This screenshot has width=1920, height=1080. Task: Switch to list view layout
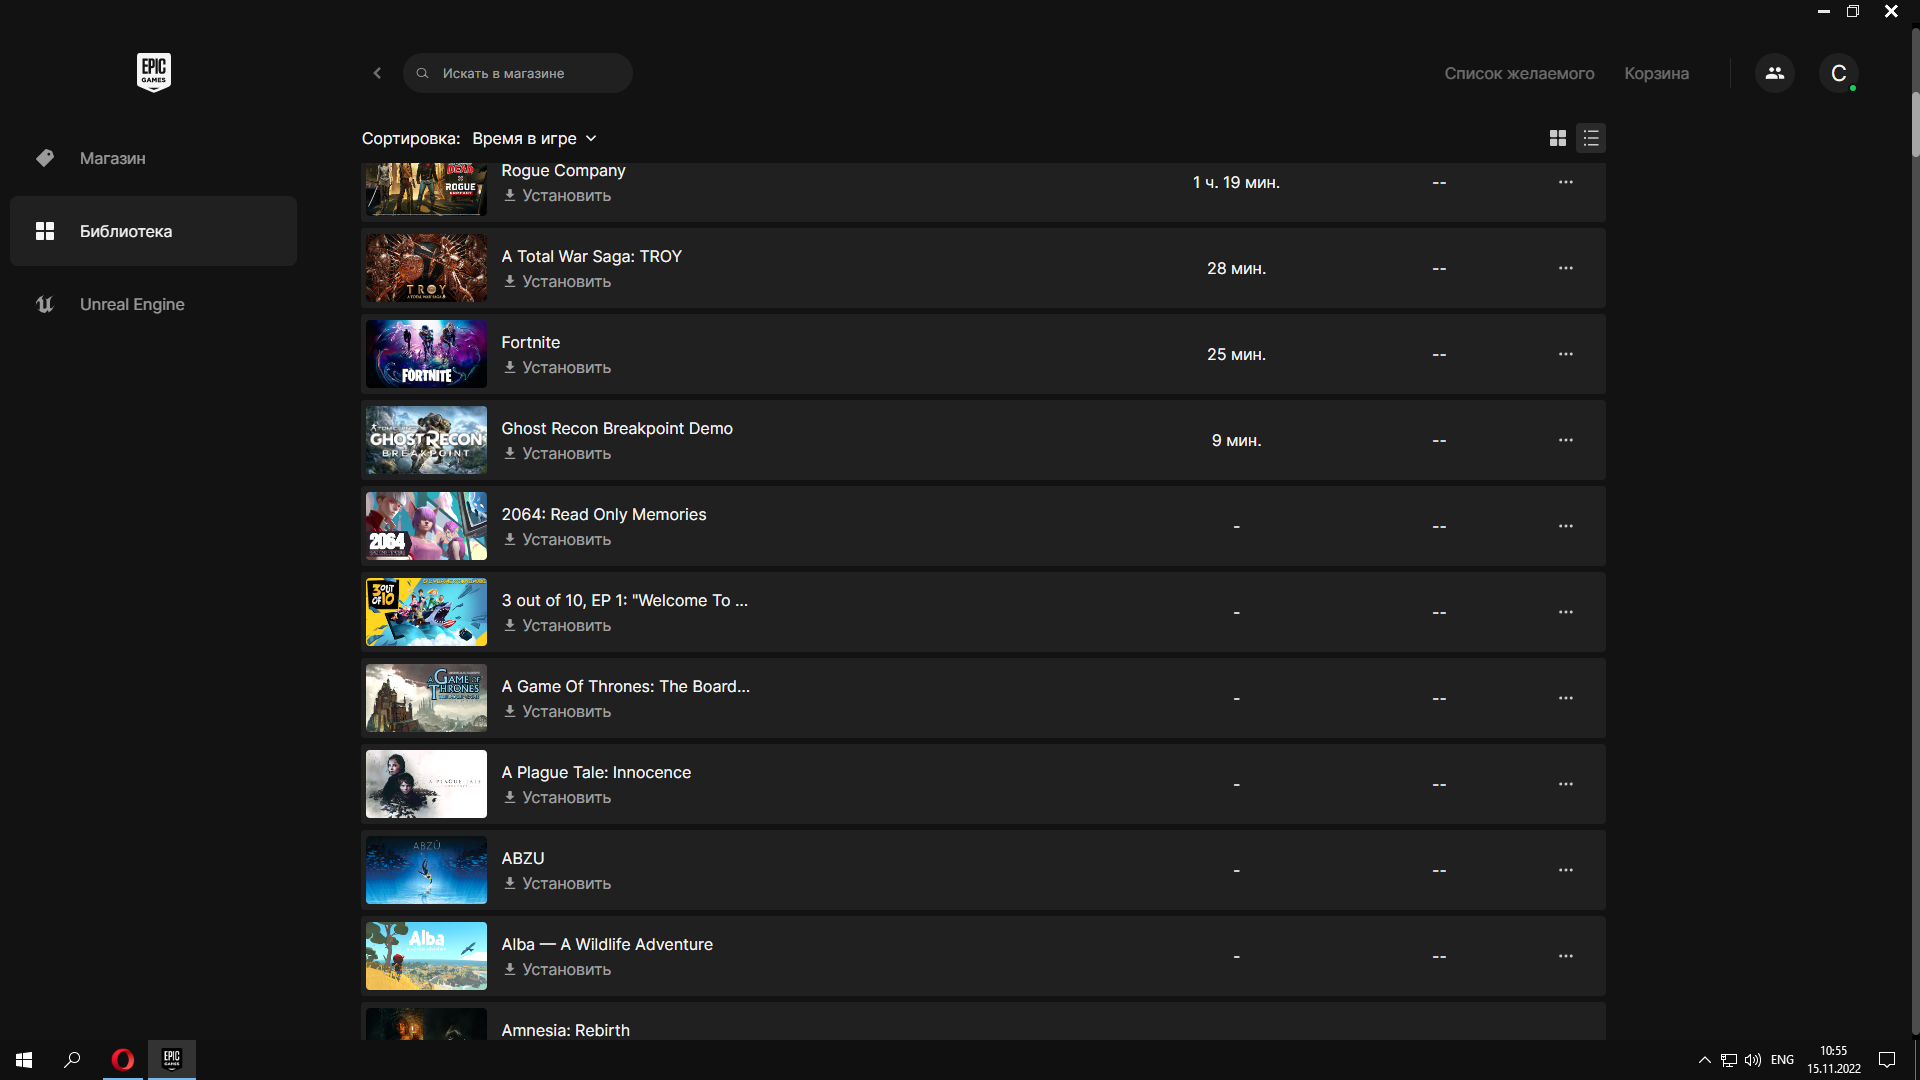tap(1591, 138)
